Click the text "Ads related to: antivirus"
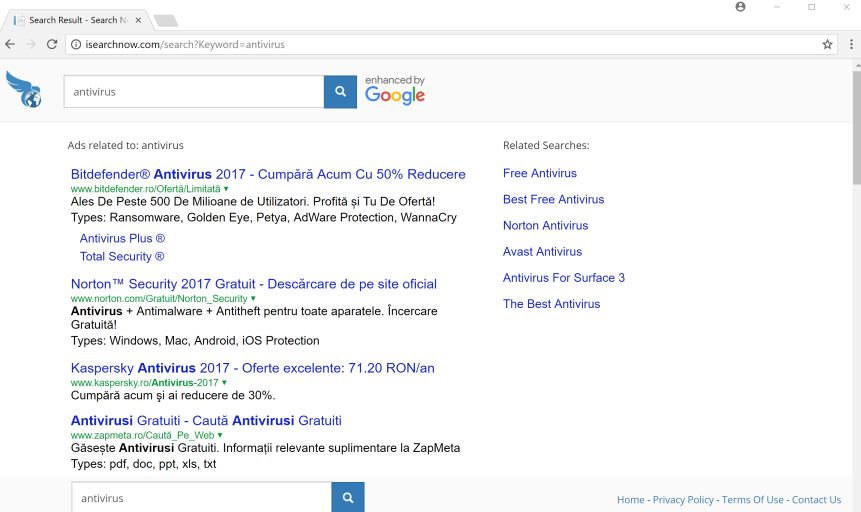 (x=125, y=146)
